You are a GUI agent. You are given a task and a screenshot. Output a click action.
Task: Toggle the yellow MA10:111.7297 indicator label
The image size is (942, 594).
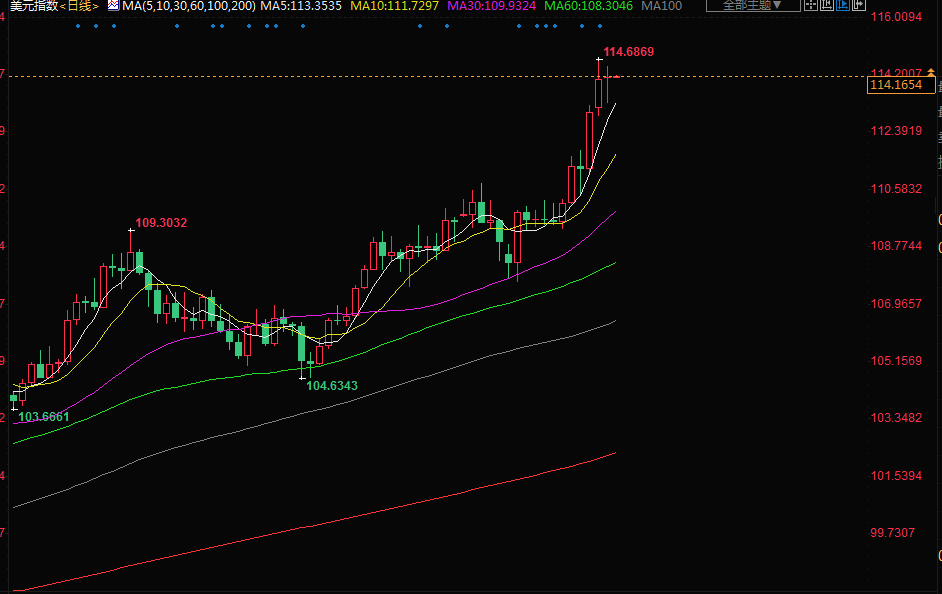394,6
